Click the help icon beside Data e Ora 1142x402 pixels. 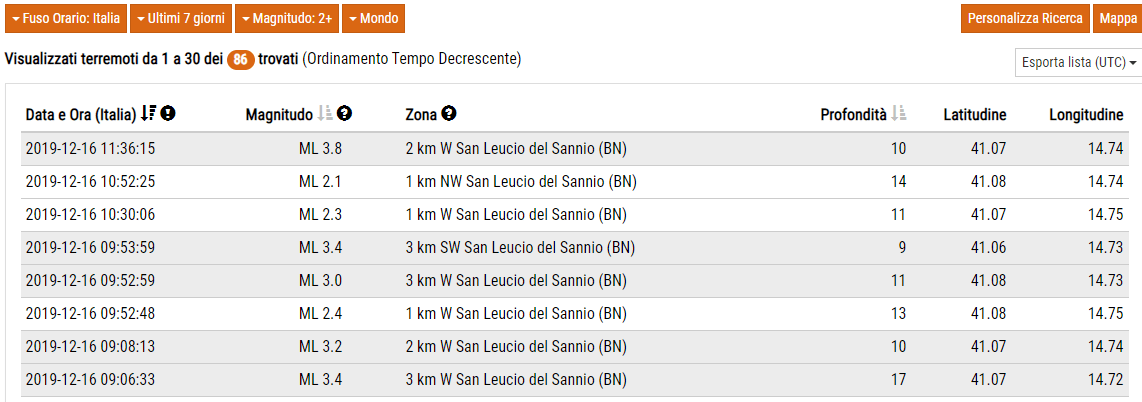coord(168,114)
